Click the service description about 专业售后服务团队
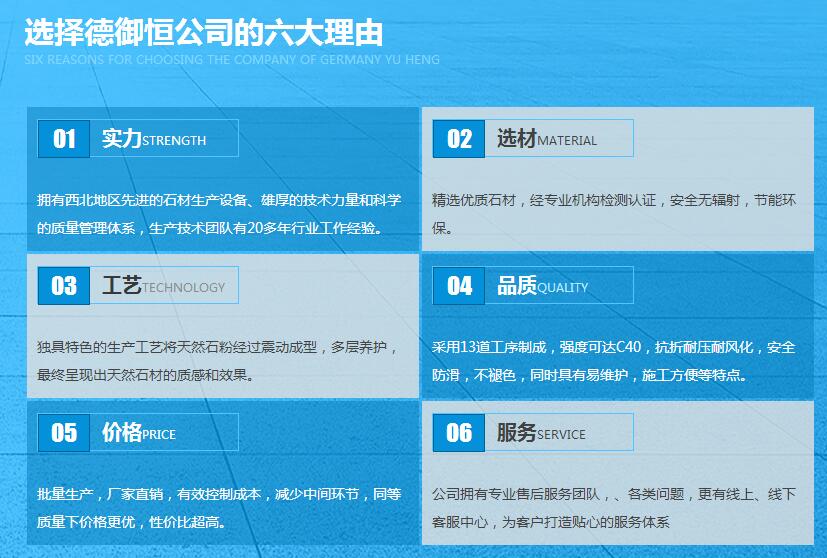The height and width of the screenshot is (558, 827). 614,507
